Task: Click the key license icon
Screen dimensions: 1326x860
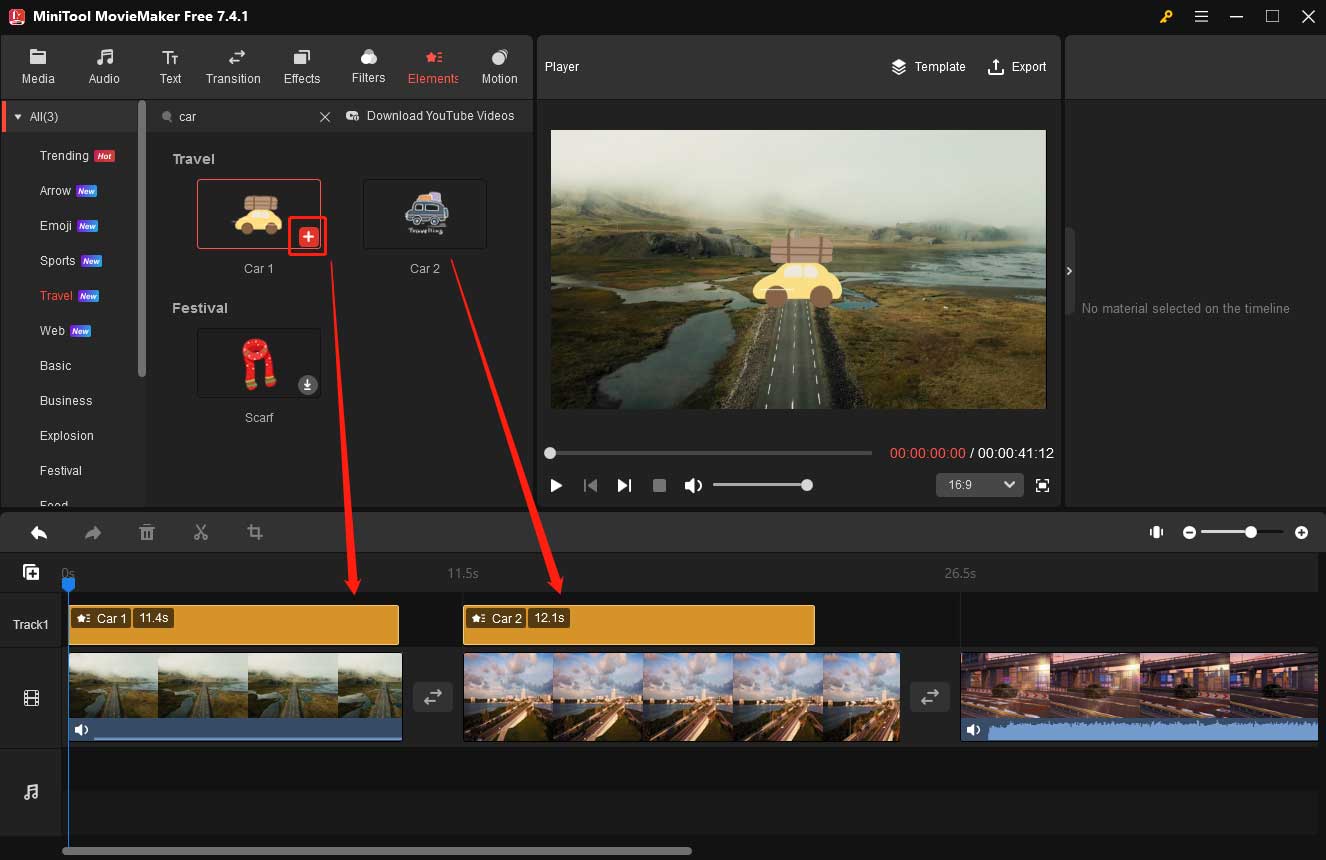Action: [x=1166, y=16]
